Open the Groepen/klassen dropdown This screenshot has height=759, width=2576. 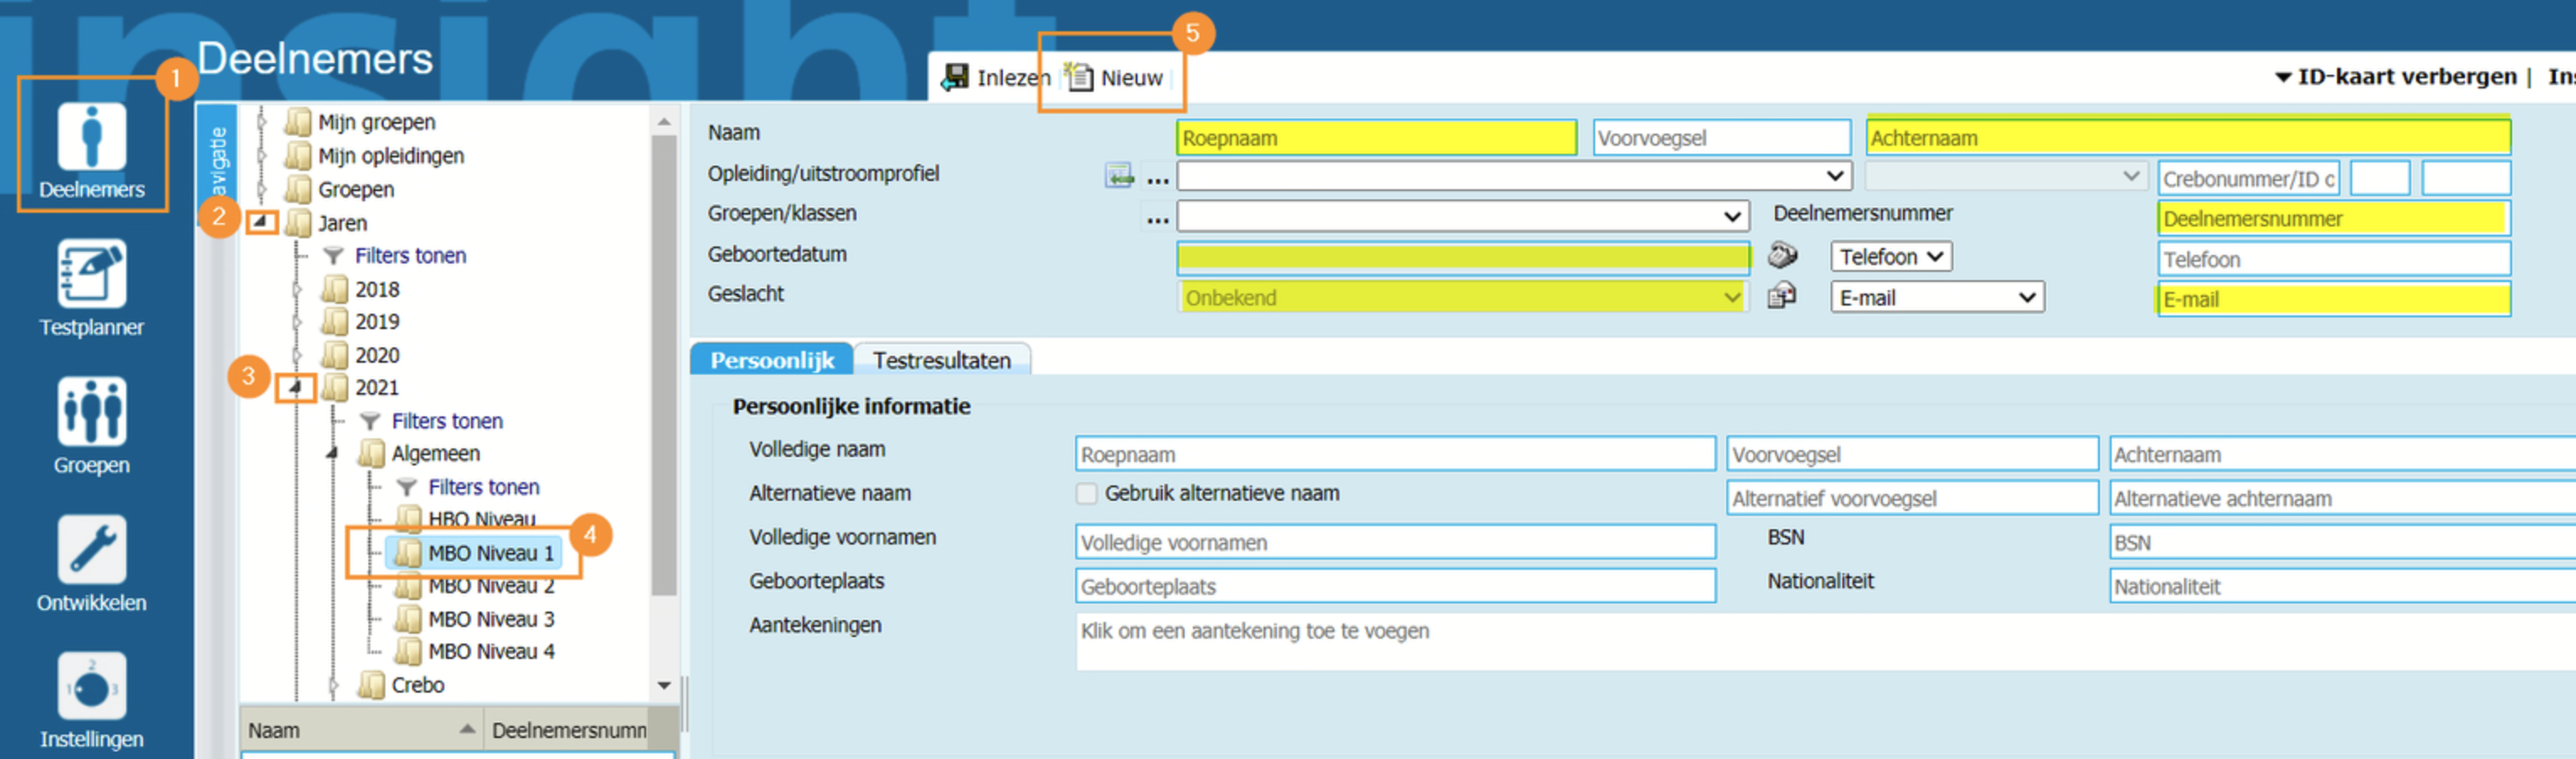tap(1463, 216)
